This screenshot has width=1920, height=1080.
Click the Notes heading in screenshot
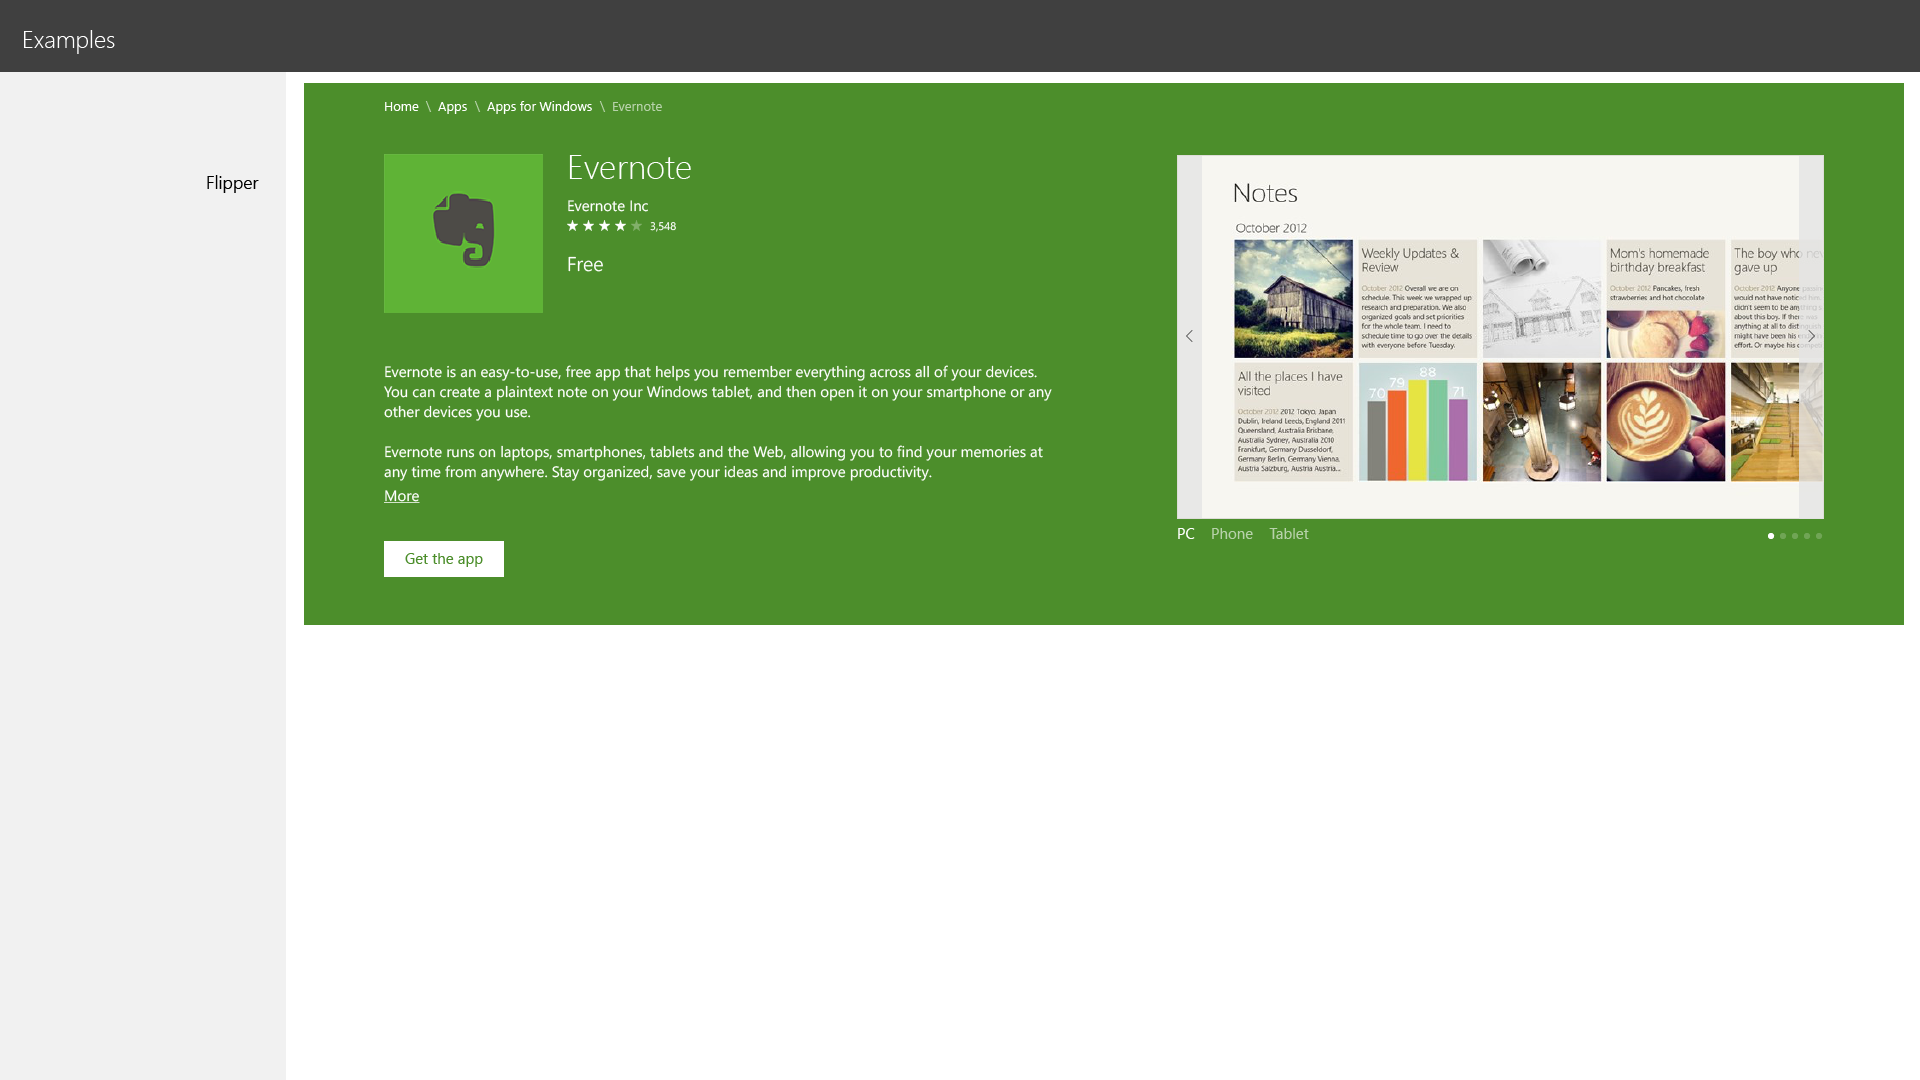point(1265,193)
